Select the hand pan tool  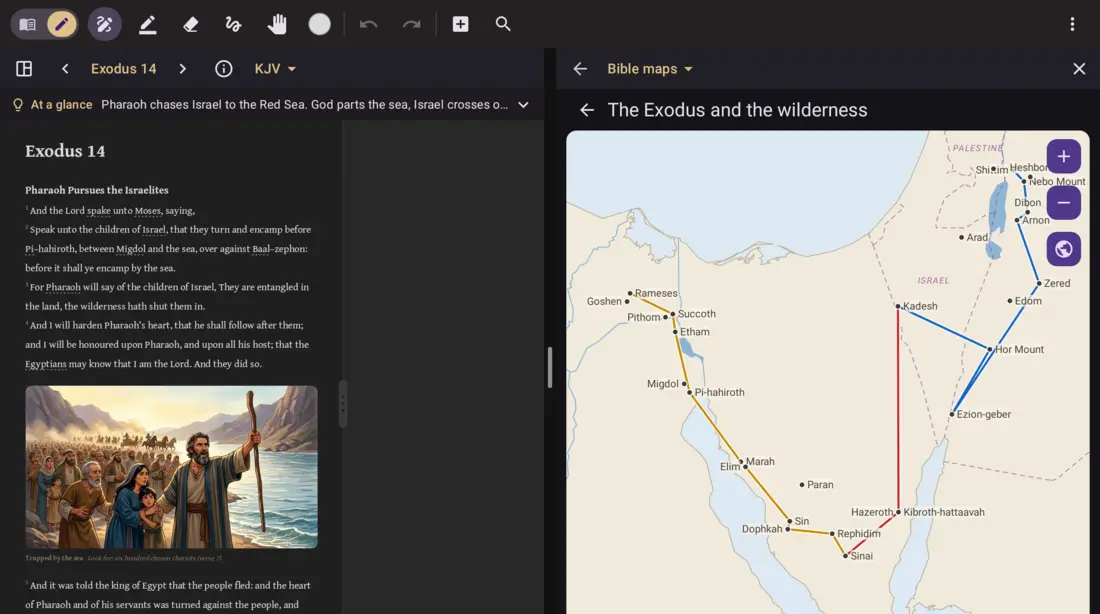pos(277,25)
